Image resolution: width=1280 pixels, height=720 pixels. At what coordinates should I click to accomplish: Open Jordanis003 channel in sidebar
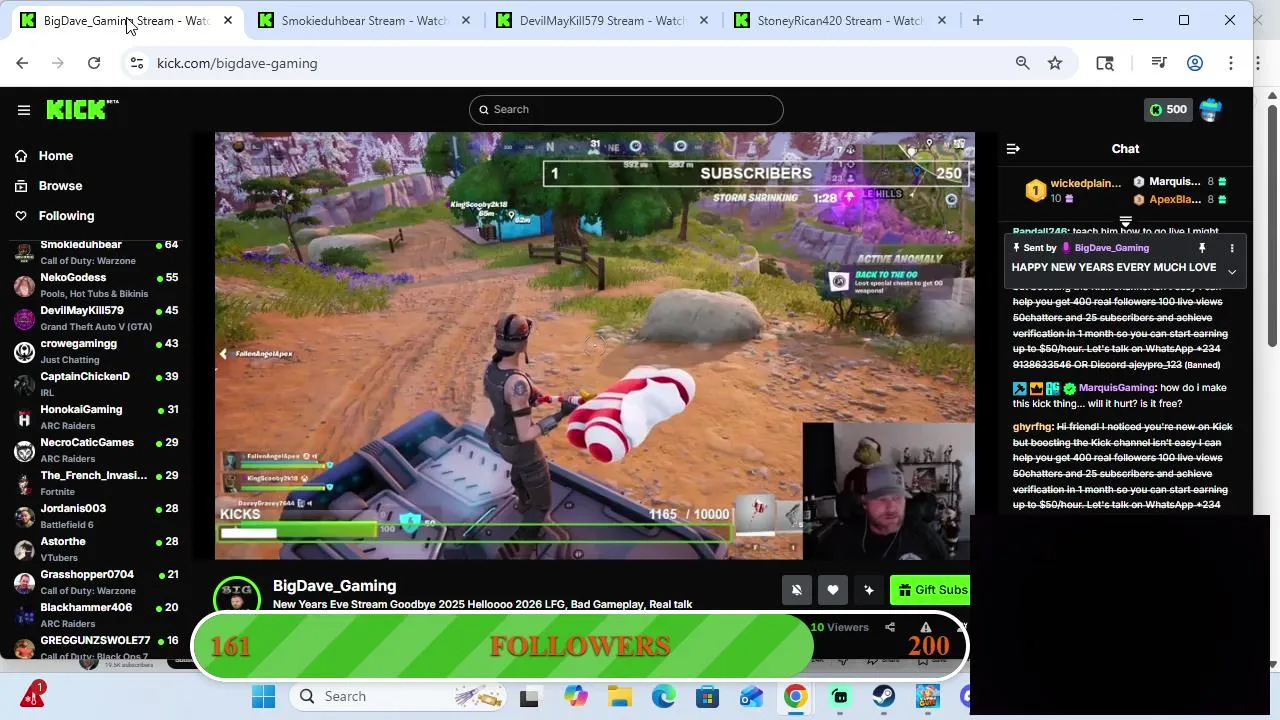(x=95, y=516)
